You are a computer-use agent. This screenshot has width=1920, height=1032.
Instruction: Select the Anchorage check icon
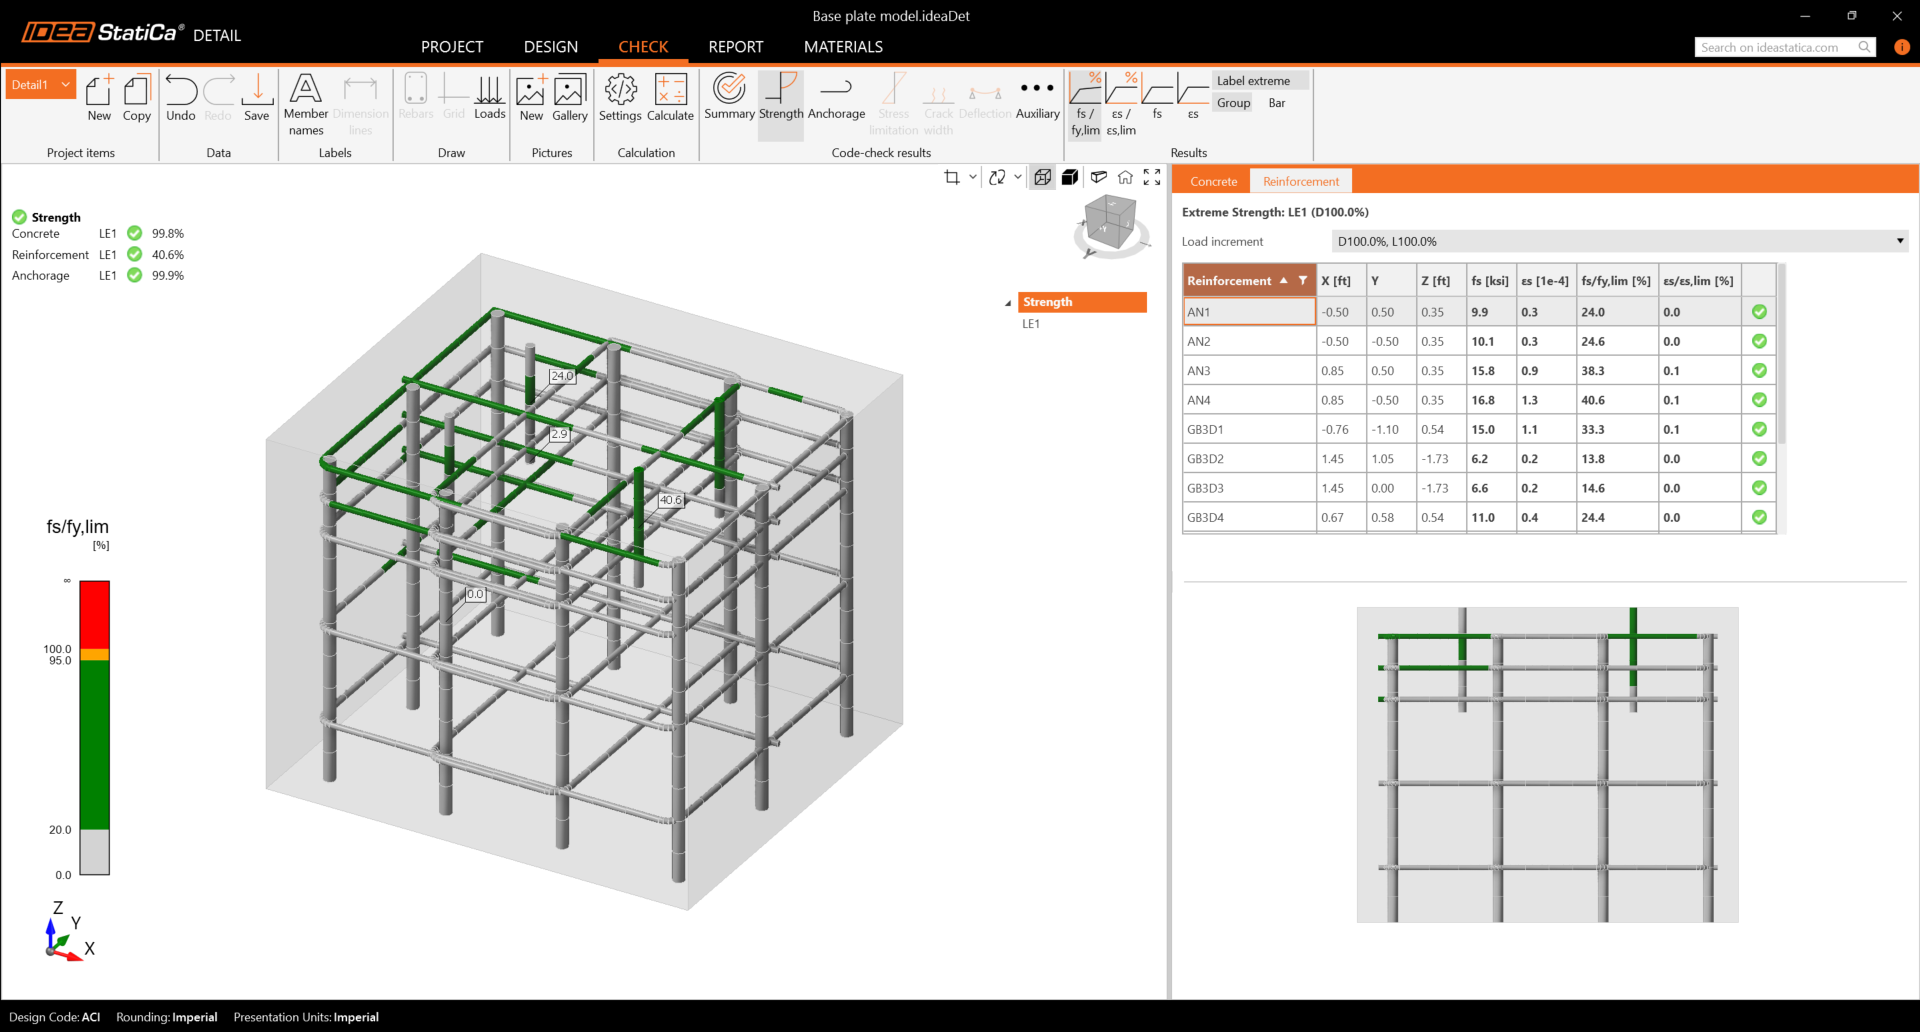[836, 98]
